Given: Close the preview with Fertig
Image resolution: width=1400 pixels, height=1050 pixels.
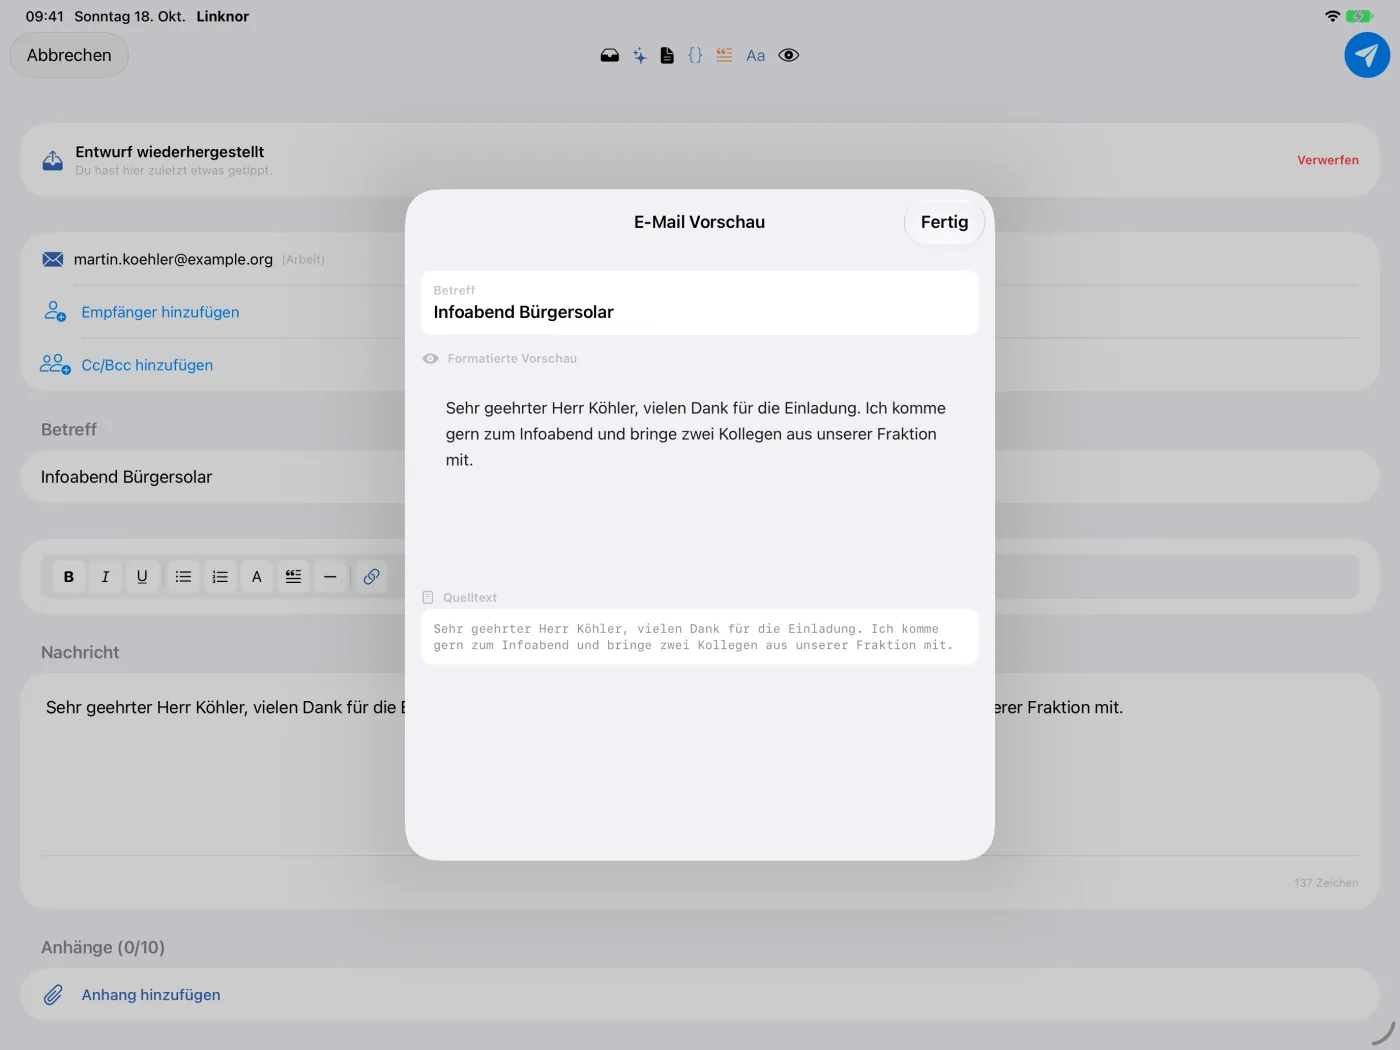Looking at the screenshot, I should tap(944, 222).
